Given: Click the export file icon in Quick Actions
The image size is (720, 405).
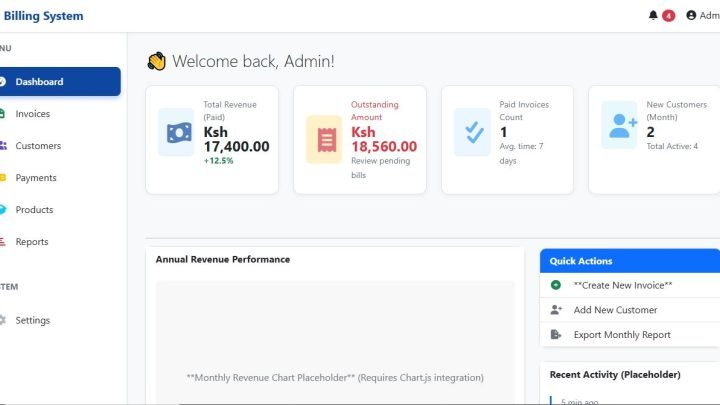Looking at the screenshot, I should (x=556, y=335).
